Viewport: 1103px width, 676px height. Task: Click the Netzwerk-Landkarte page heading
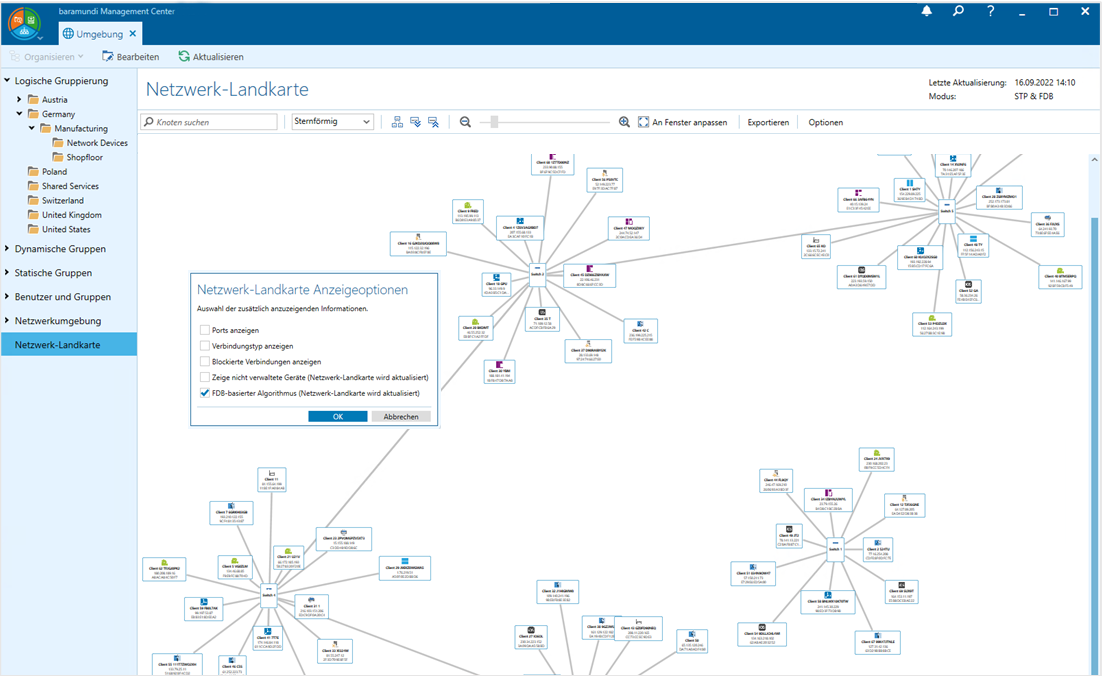[227, 89]
